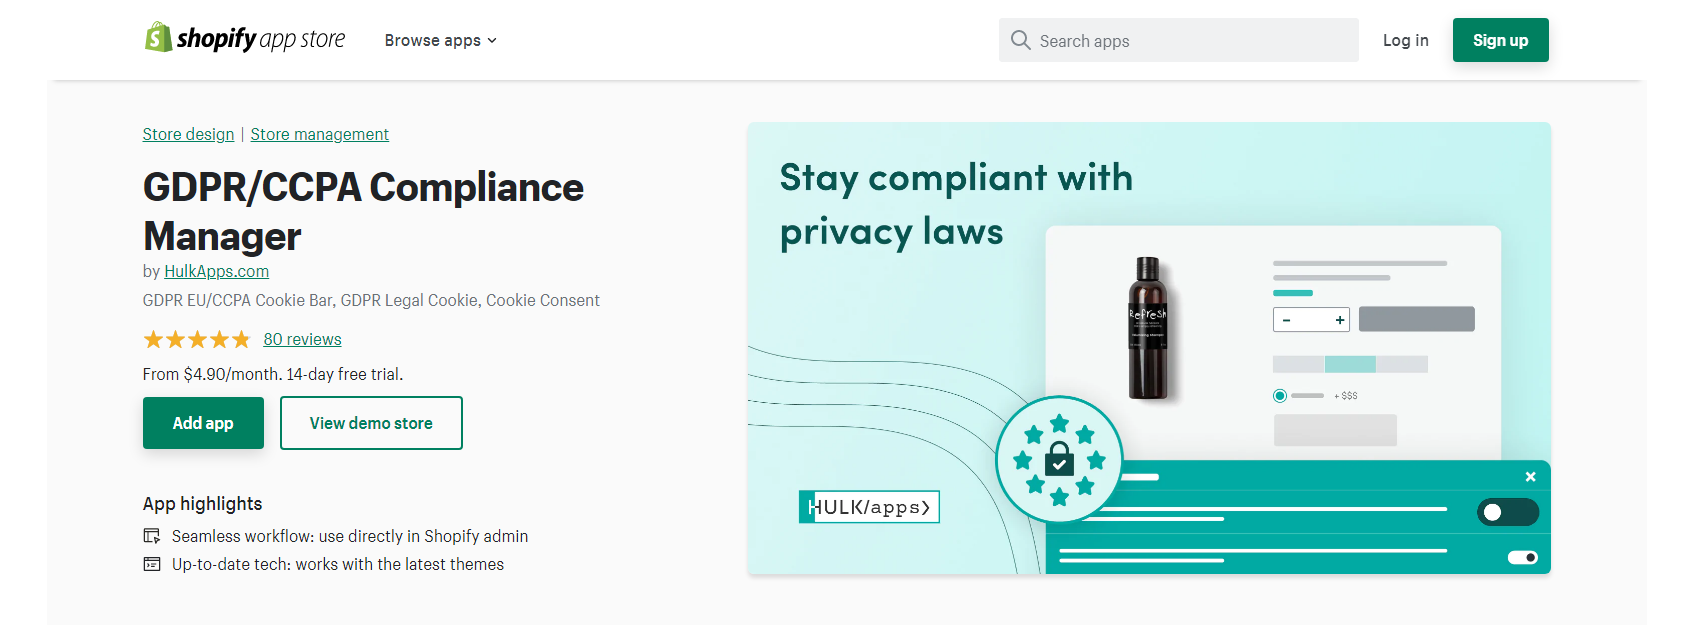Click the Shopify bag logo icon
Screen dimensions: 1703x633
coord(158,38)
